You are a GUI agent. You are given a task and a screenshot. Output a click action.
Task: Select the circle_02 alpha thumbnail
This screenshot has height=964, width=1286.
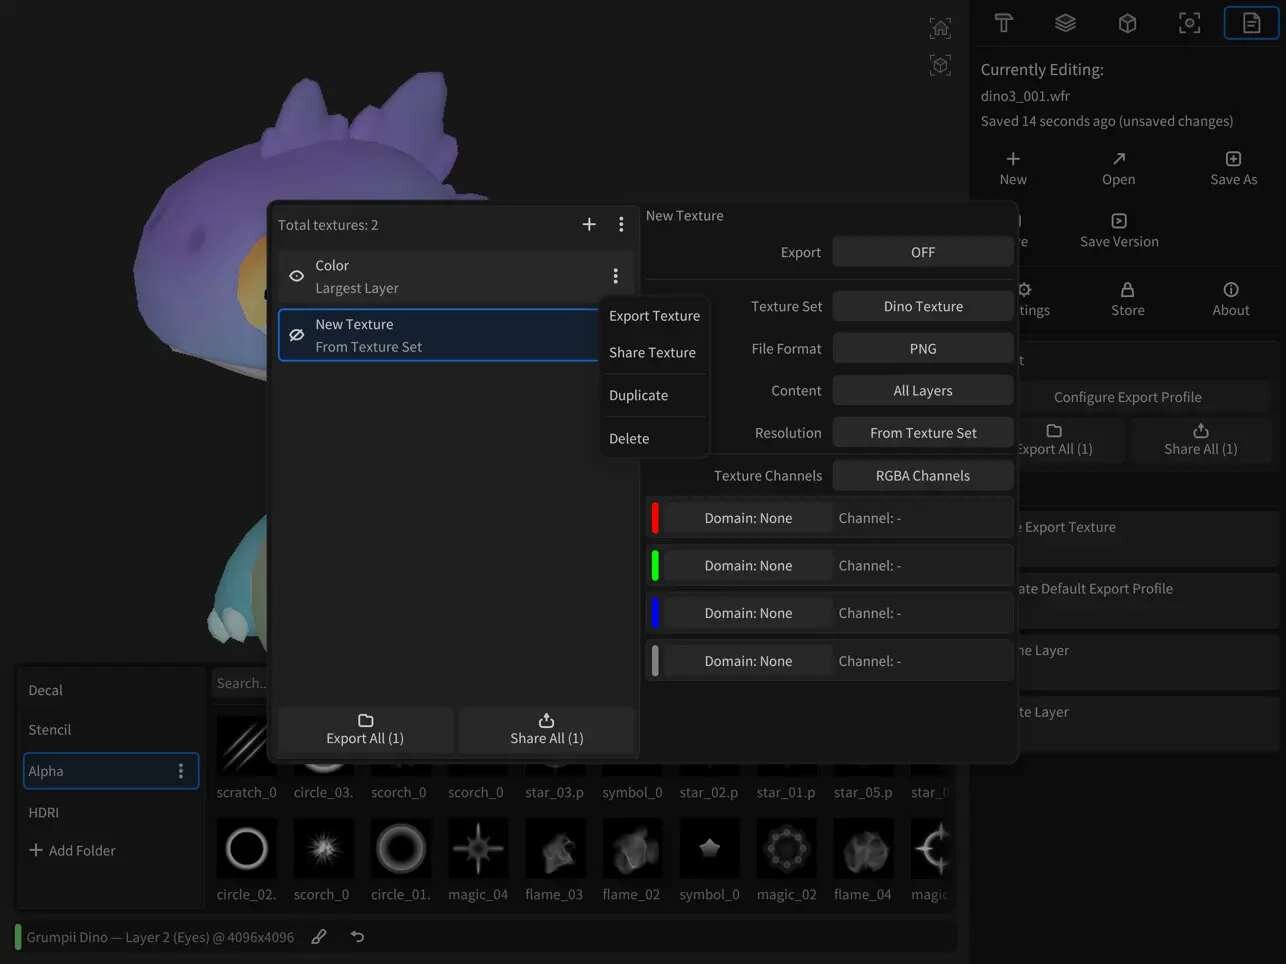[246, 849]
